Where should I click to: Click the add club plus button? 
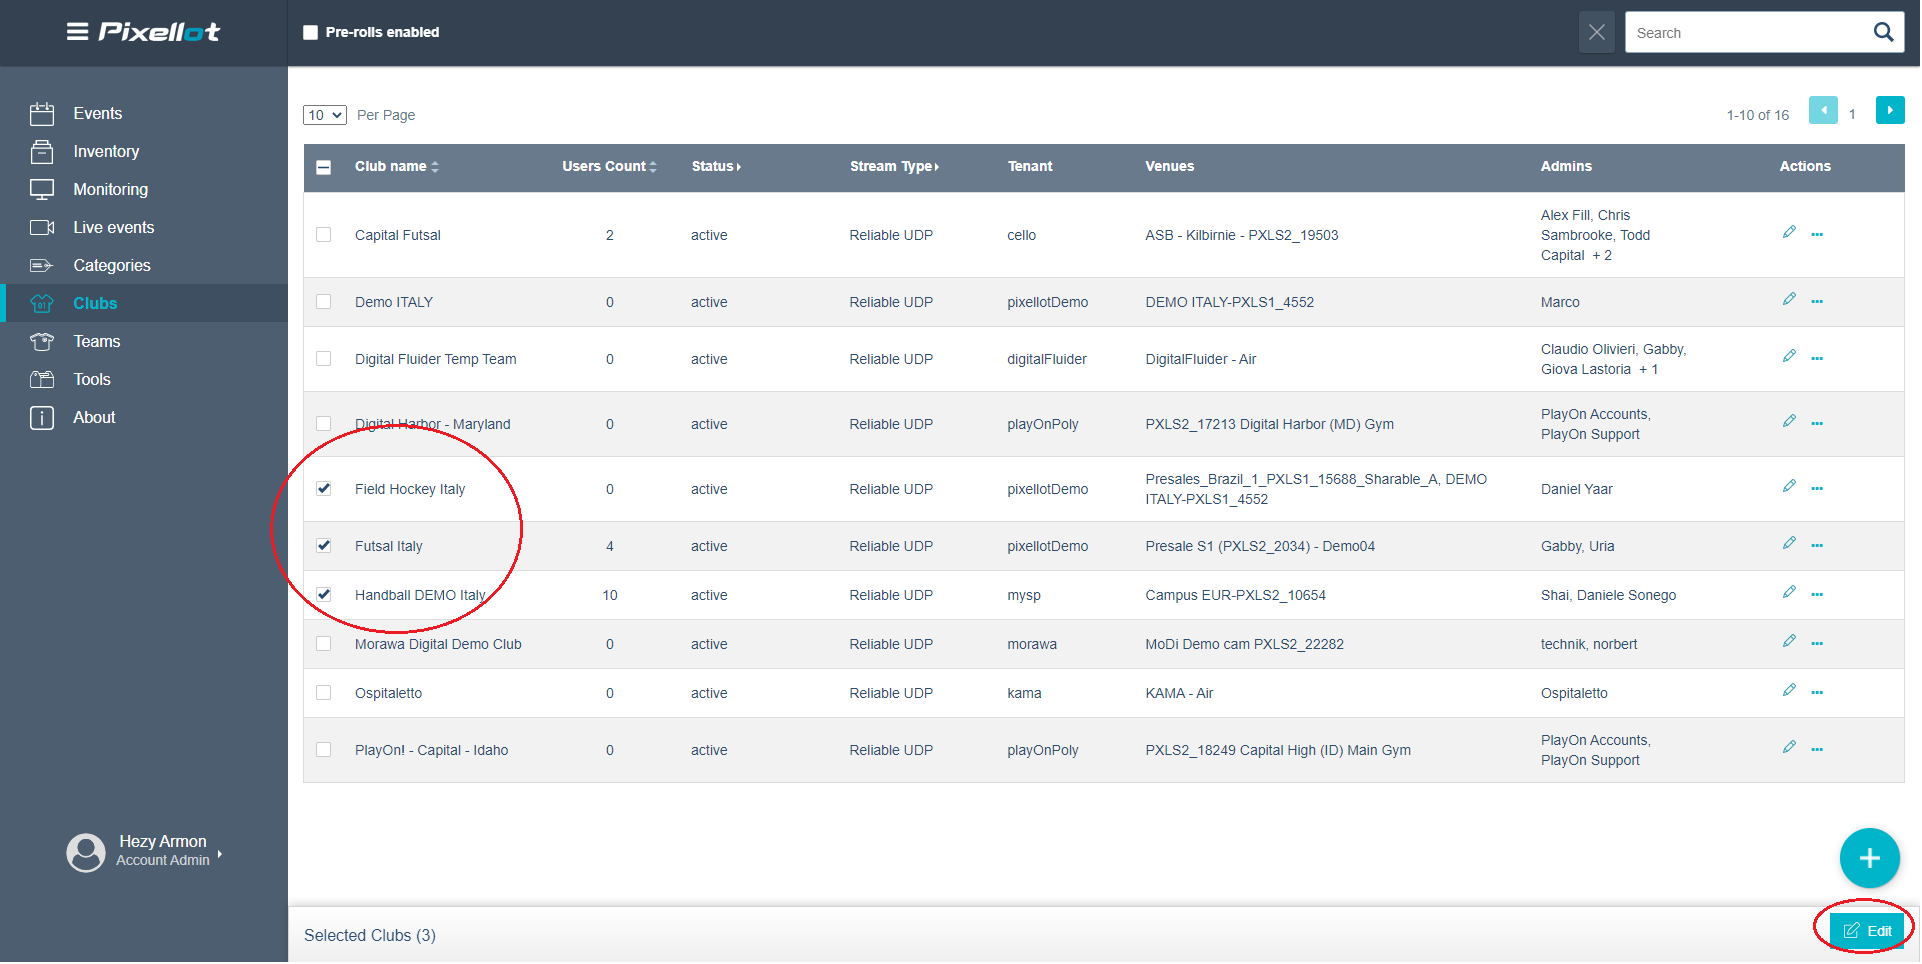1869,858
